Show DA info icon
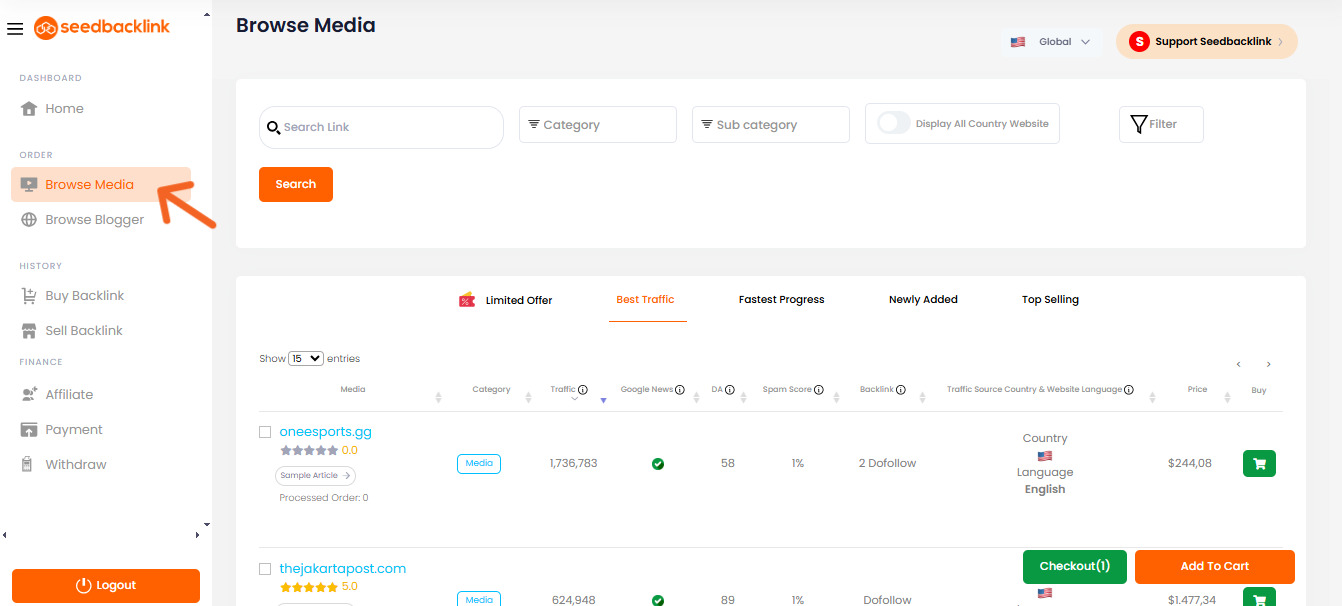 tap(730, 390)
